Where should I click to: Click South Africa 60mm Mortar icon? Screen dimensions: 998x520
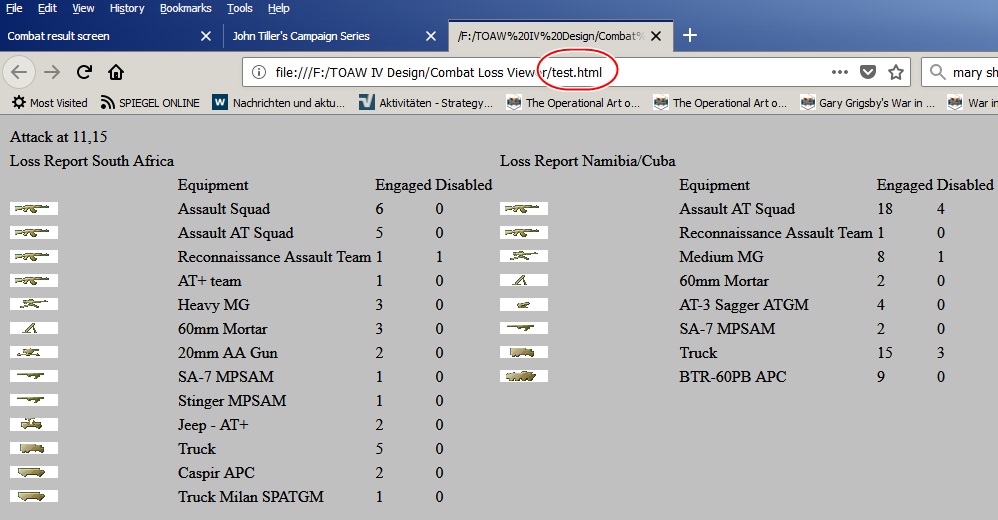[x=34, y=328]
